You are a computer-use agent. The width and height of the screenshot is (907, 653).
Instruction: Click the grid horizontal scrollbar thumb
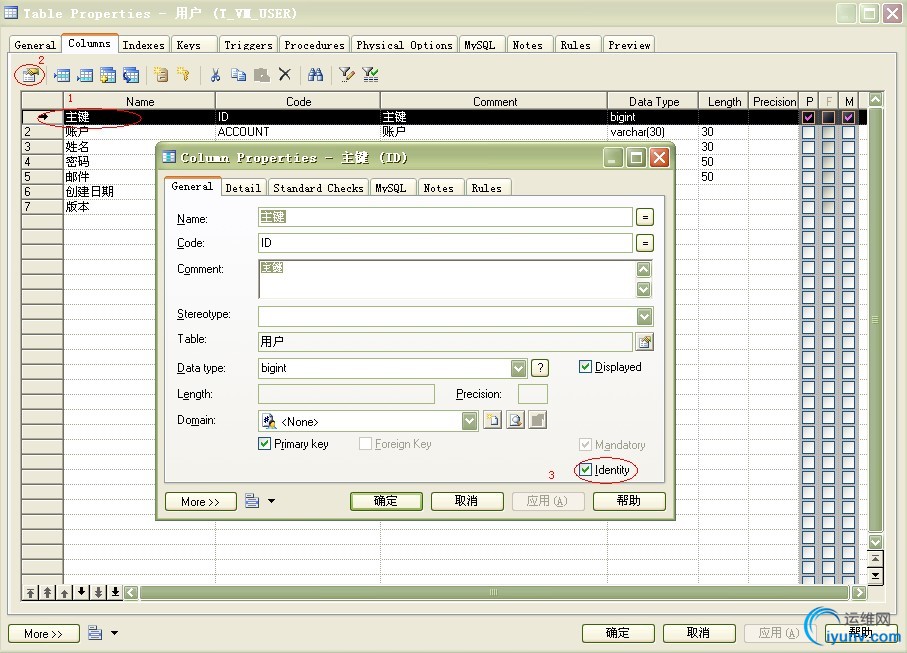(494, 592)
